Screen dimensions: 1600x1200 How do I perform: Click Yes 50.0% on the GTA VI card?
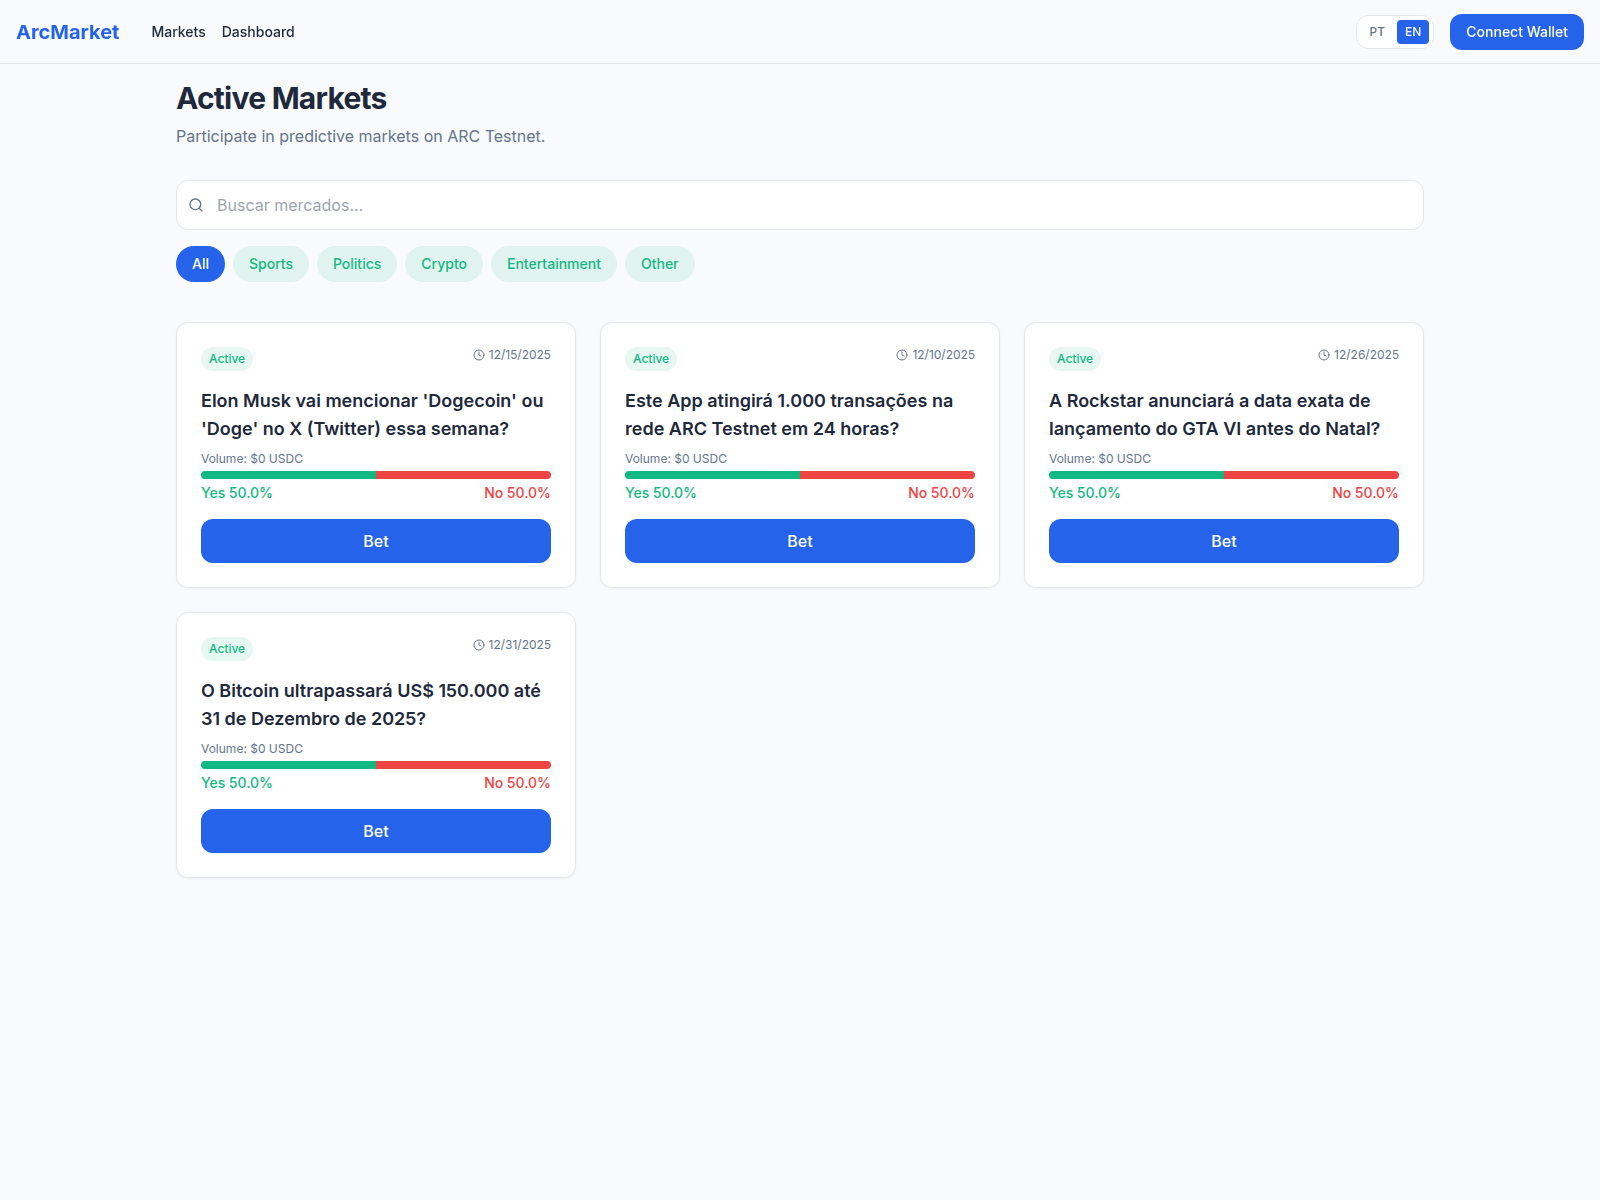pyautogui.click(x=1085, y=493)
